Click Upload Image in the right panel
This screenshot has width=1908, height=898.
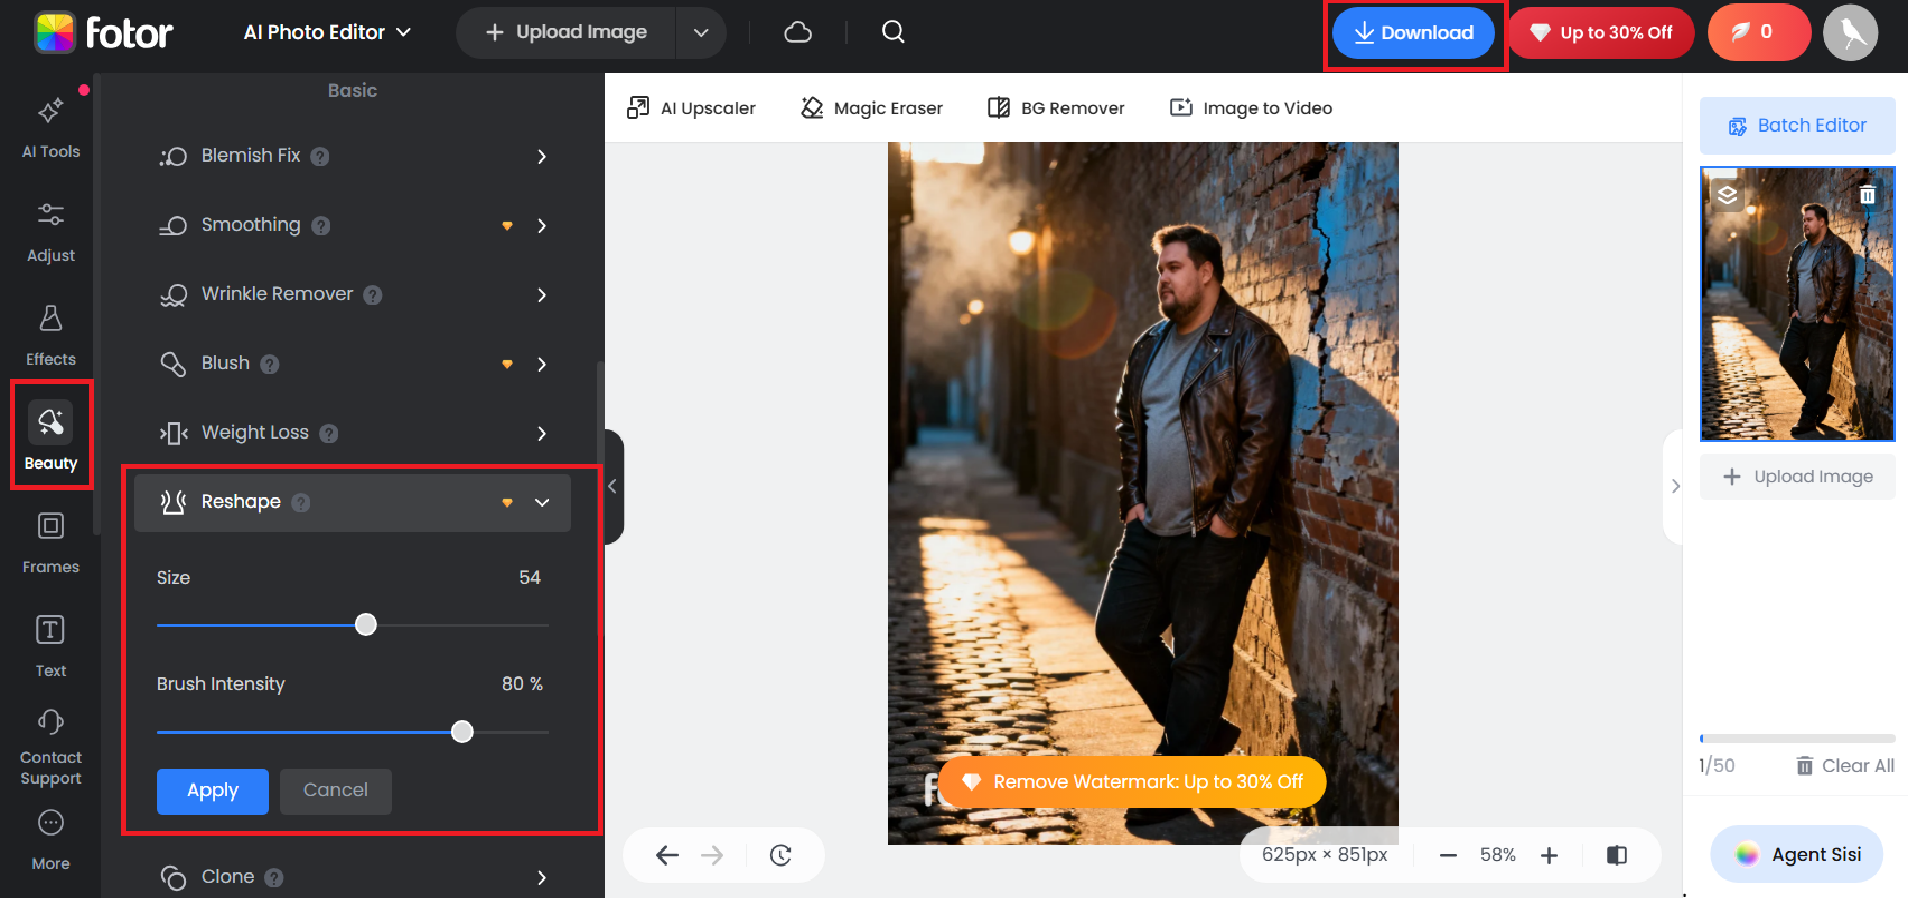[x=1798, y=477]
